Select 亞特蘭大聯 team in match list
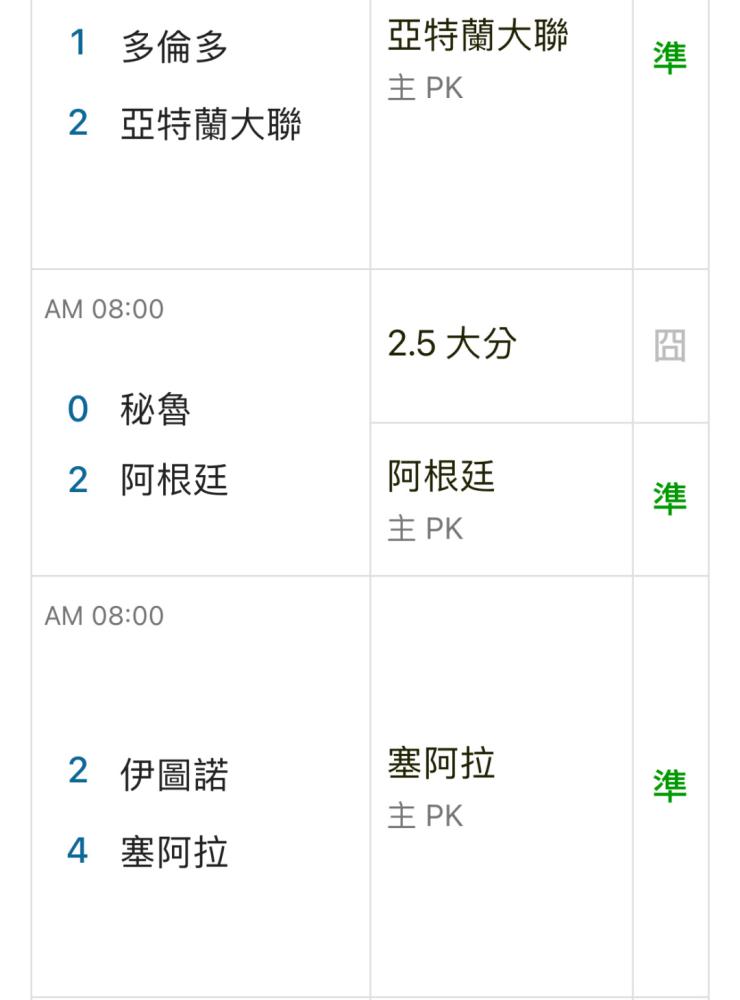 (211, 124)
